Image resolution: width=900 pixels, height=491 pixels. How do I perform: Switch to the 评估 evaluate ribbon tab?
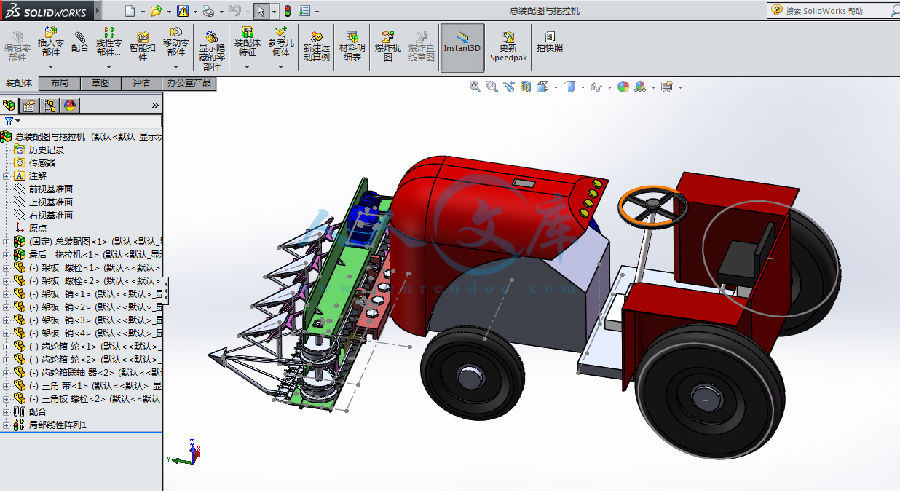click(x=141, y=83)
